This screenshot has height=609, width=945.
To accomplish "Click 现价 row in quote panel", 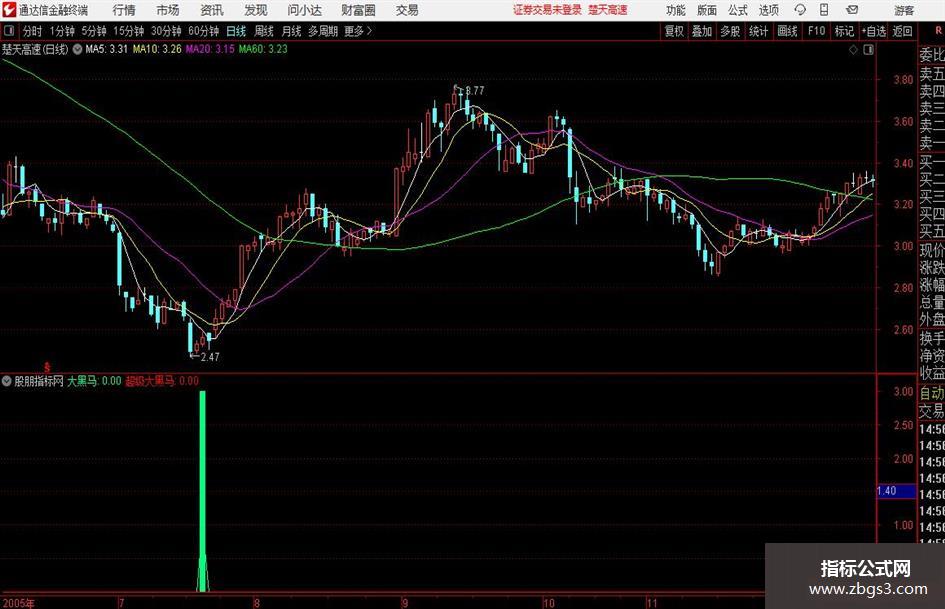I will click(932, 250).
